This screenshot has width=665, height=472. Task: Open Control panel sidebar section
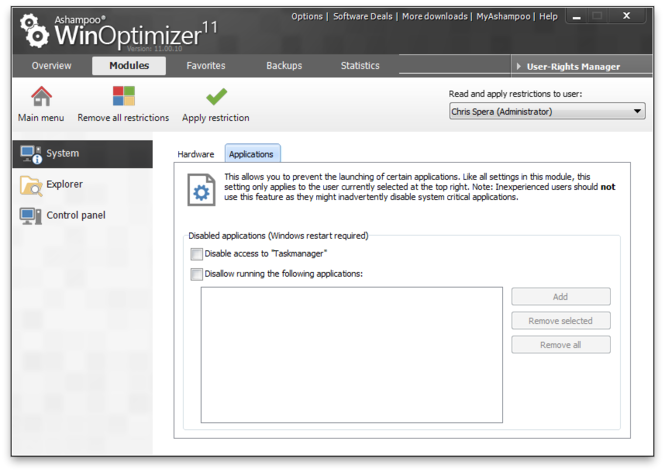(83, 216)
